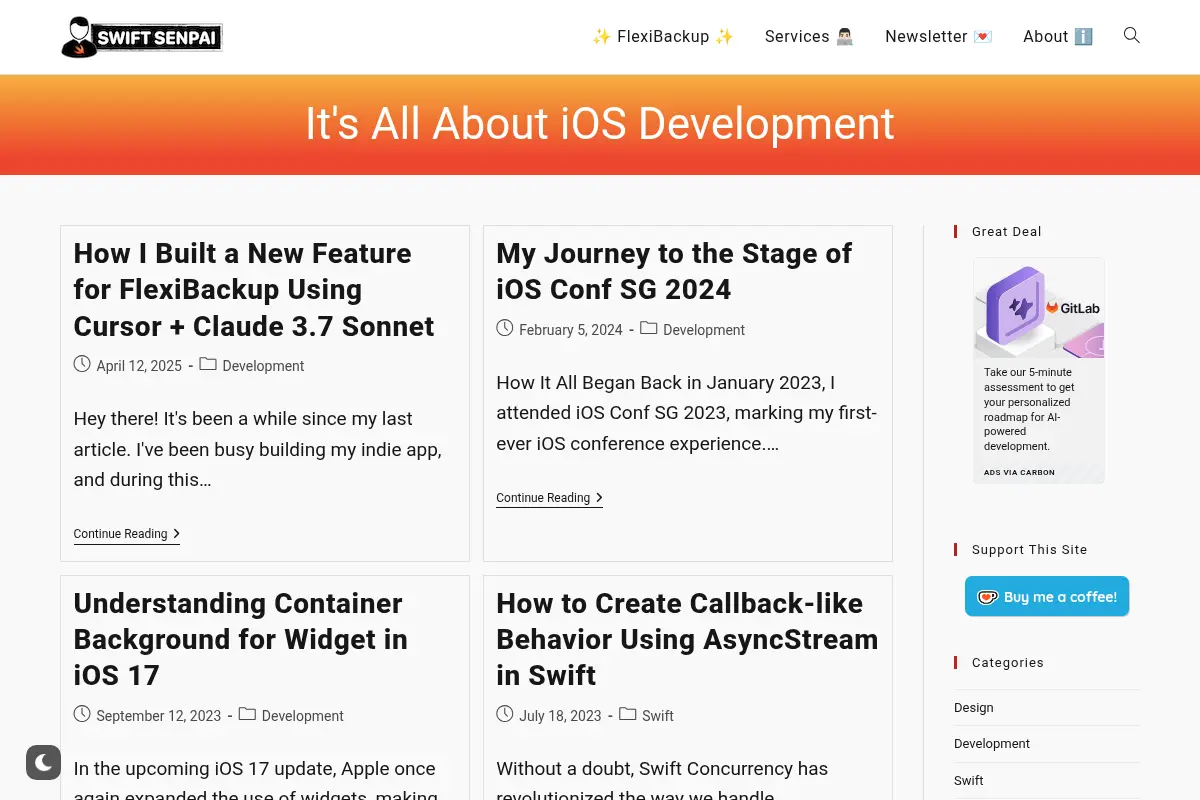Screen dimensions: 1200x800
Task: Continue Reading the iOS Conf SG article
Action: tap(550, 498)
